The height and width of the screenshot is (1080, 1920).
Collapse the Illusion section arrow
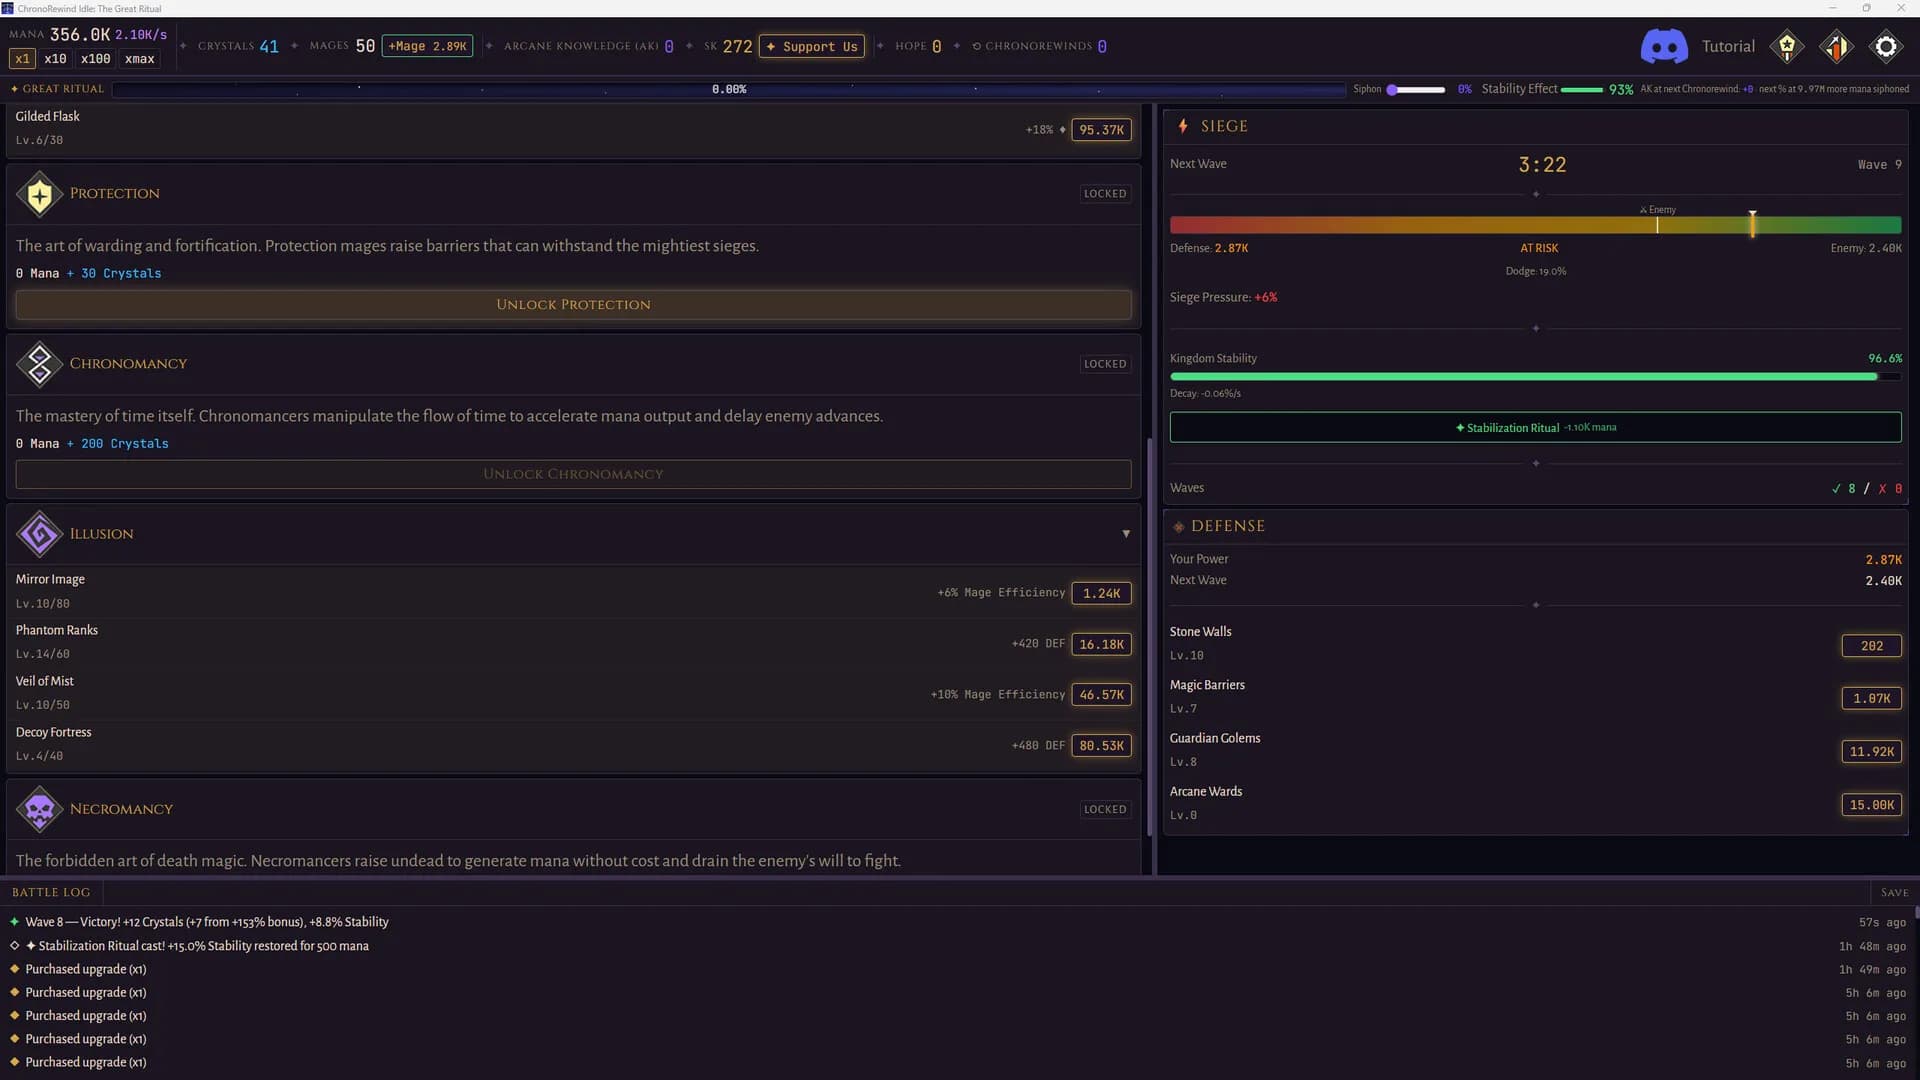[x=1126, y=534]
